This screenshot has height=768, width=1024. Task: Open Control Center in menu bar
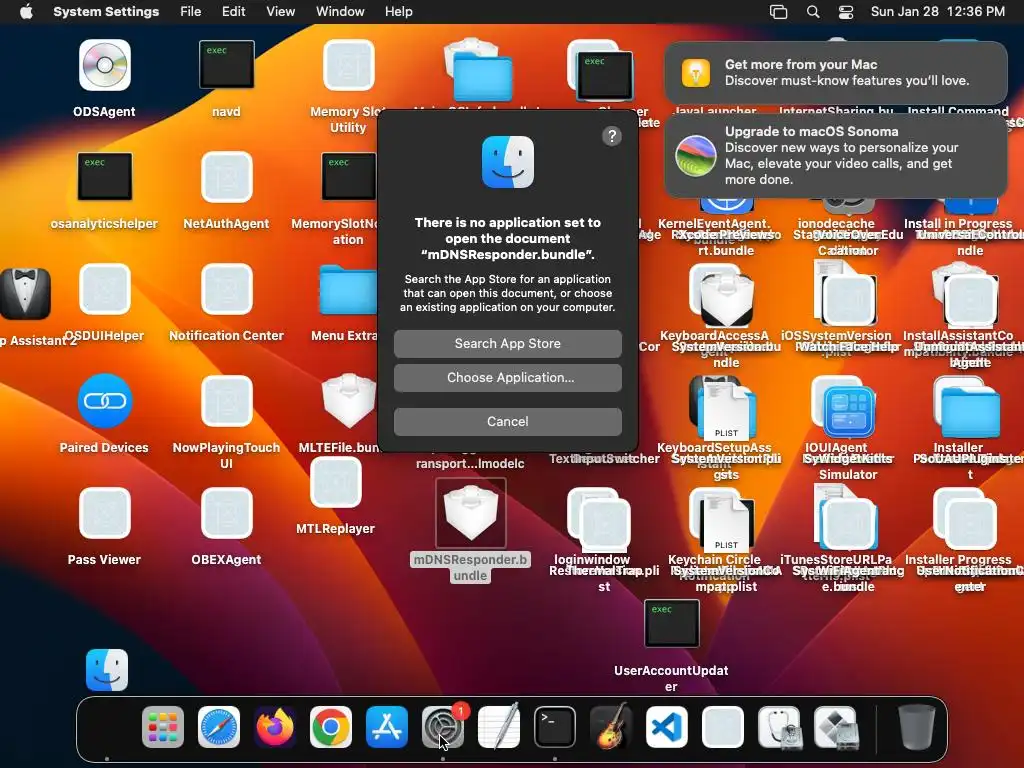(846, 12)
